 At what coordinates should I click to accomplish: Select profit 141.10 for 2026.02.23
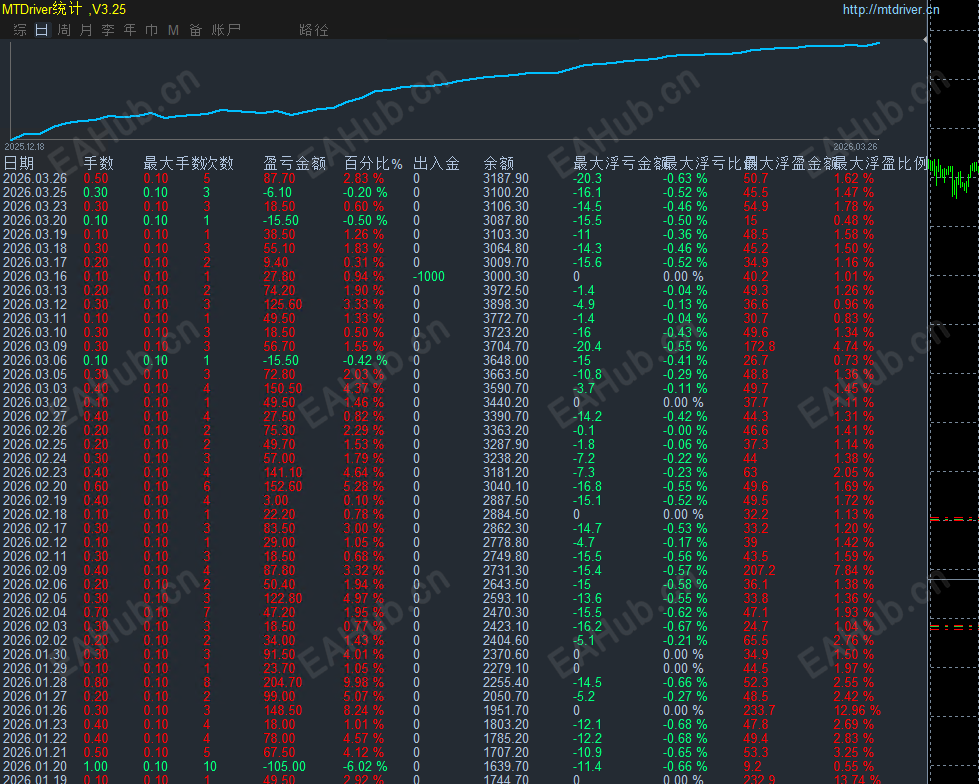click(283, 473)
